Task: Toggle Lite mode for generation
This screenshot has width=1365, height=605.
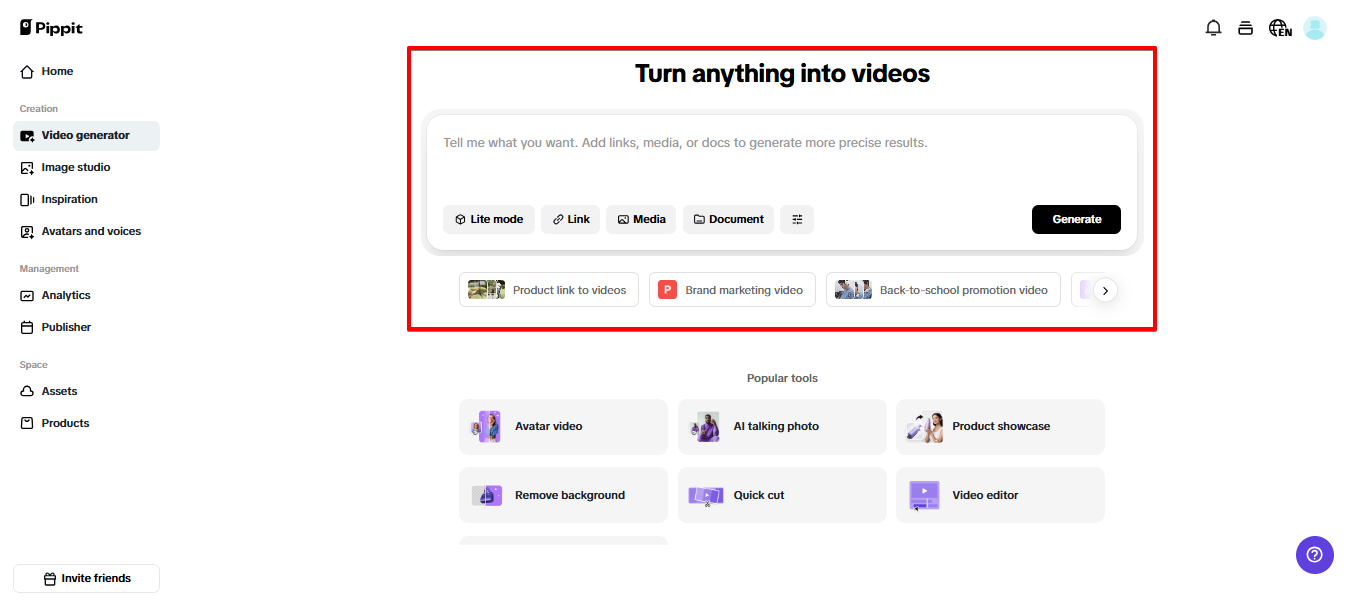Action: pos(488,219)
